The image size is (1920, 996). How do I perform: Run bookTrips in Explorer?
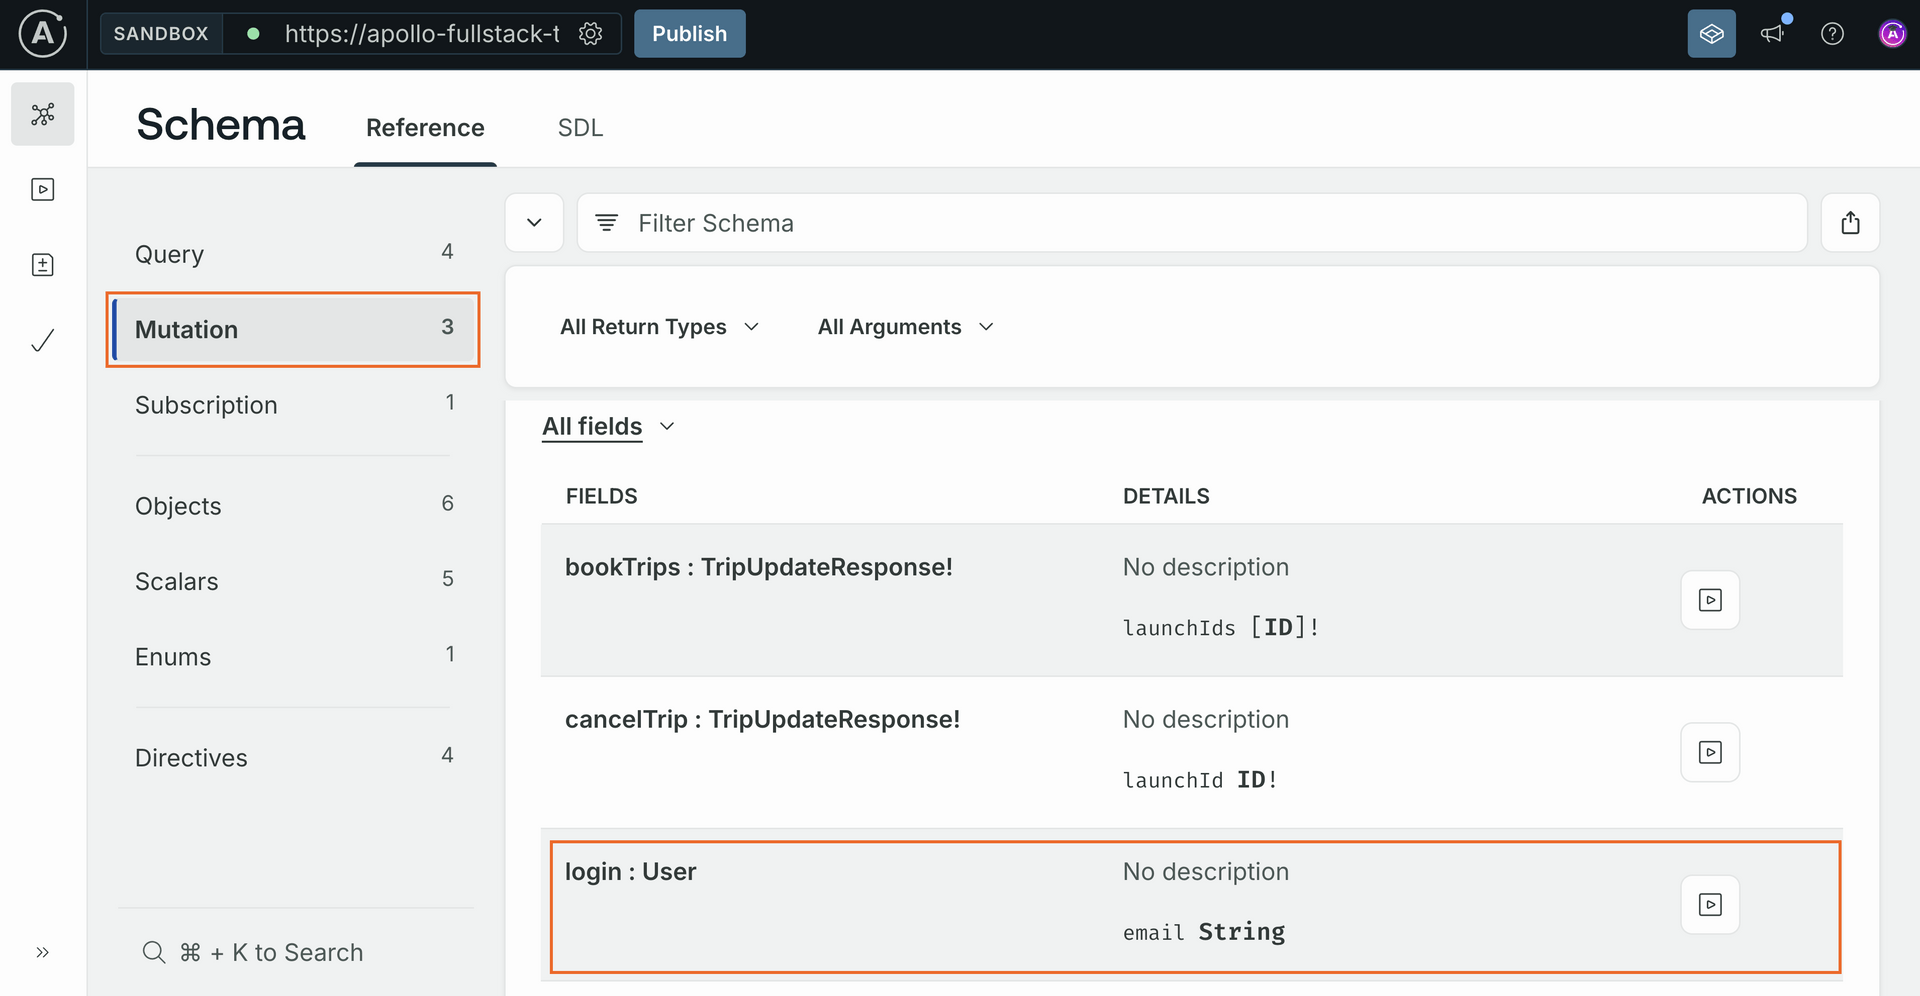(x=1710, y=600)
